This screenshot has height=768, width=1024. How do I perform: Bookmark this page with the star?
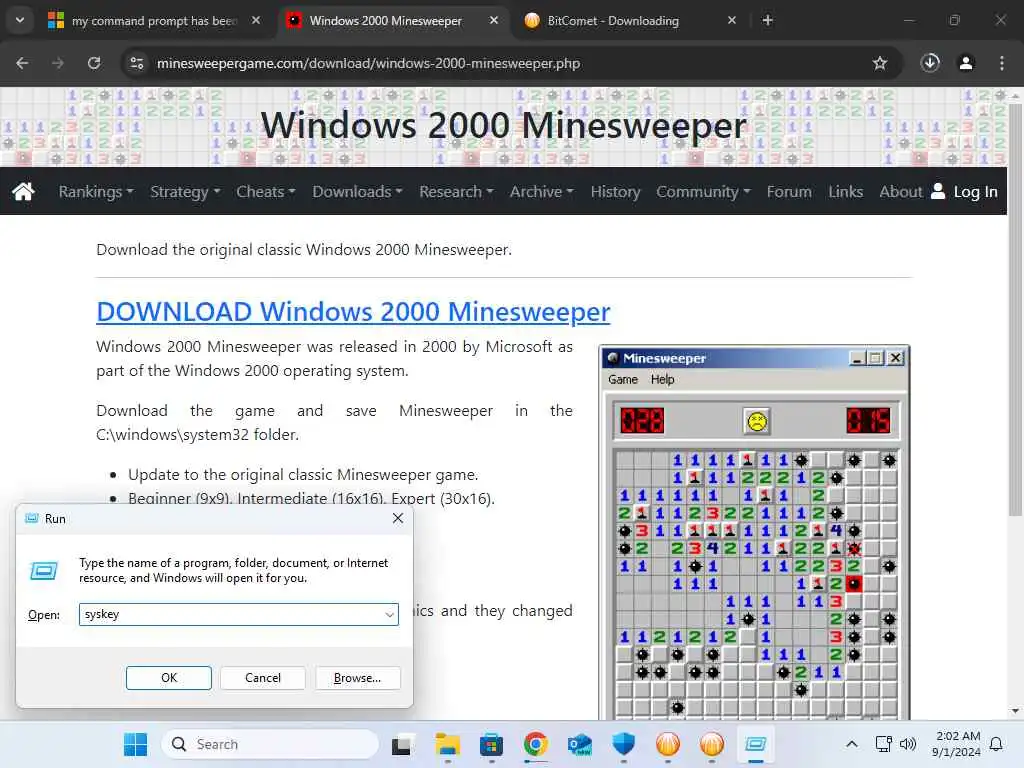(880, 63)
